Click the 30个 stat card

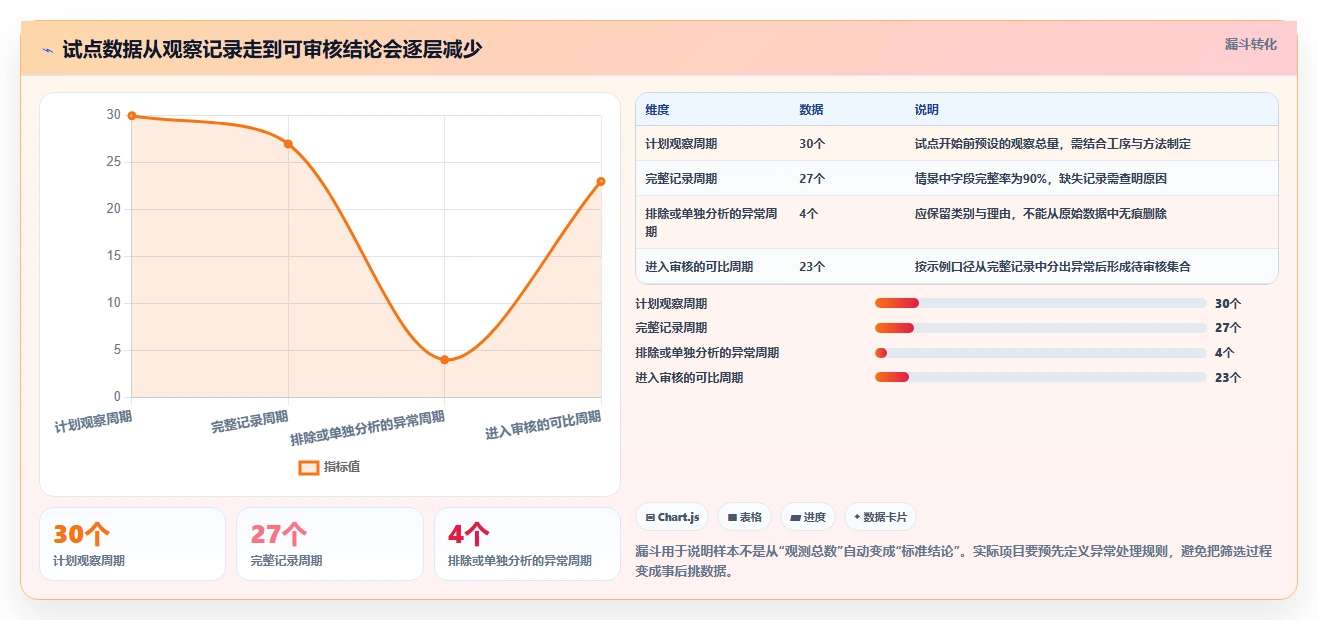point(132,544)
